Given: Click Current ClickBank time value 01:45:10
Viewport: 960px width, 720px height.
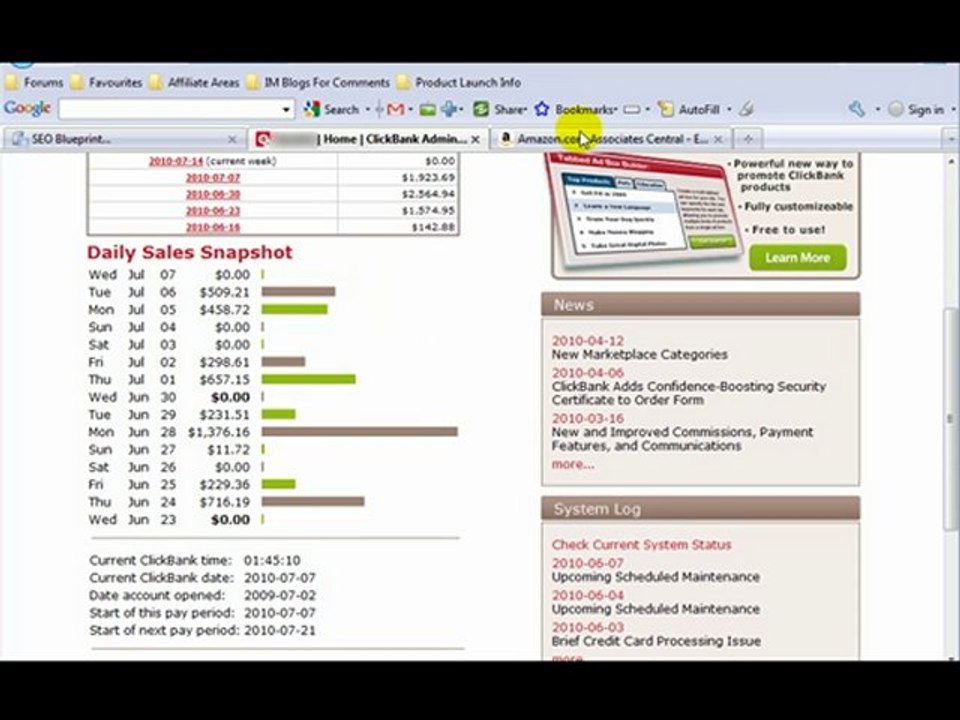Looking at the screenshot, I should click(x=272, y=560).
